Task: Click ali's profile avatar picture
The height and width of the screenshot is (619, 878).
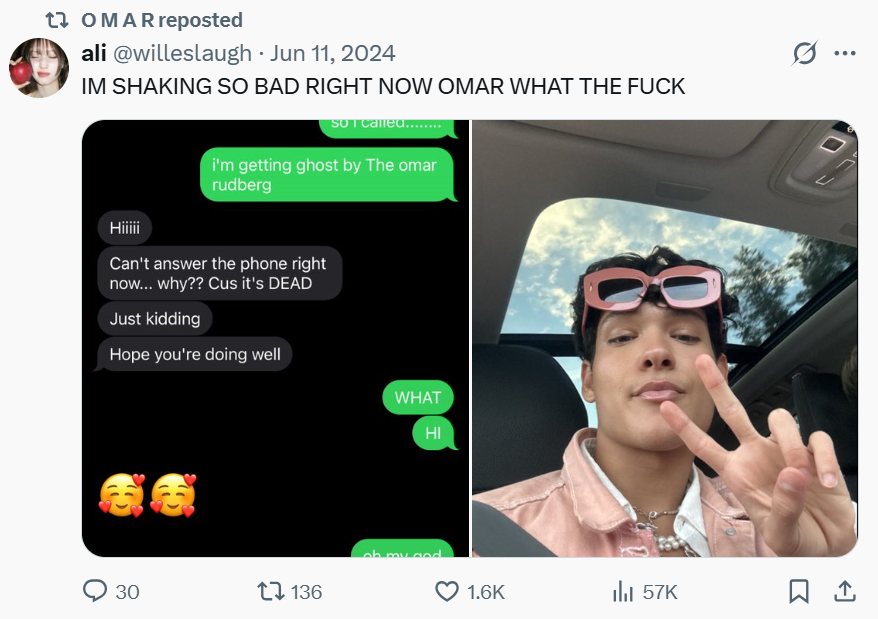Action: coord(39,68)
